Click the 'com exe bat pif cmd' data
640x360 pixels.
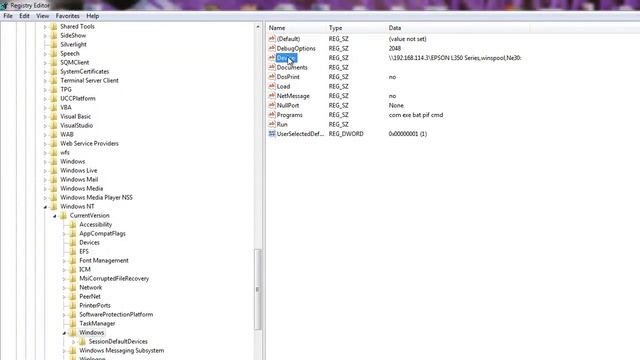coord(416,115)
